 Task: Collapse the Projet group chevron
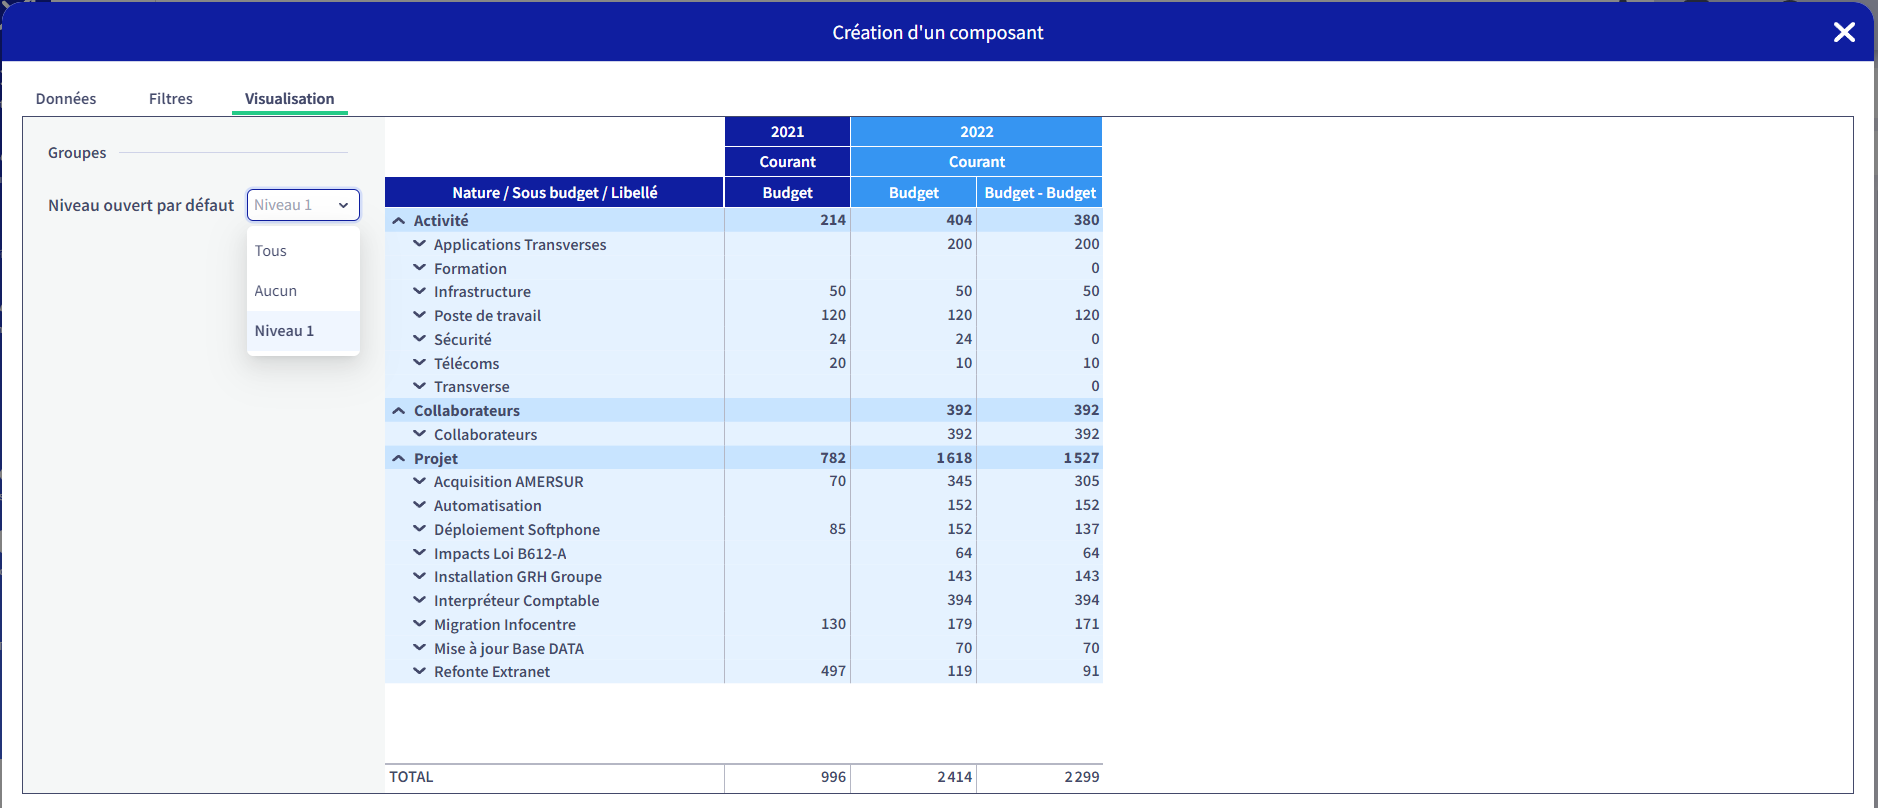(x=399, y=458)
